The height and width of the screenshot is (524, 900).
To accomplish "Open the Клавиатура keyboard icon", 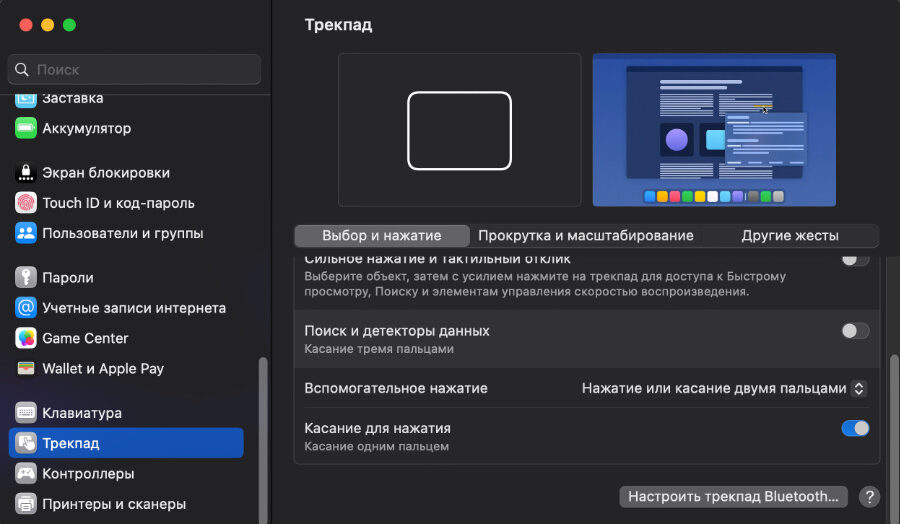I will click(x=25, y=413).
